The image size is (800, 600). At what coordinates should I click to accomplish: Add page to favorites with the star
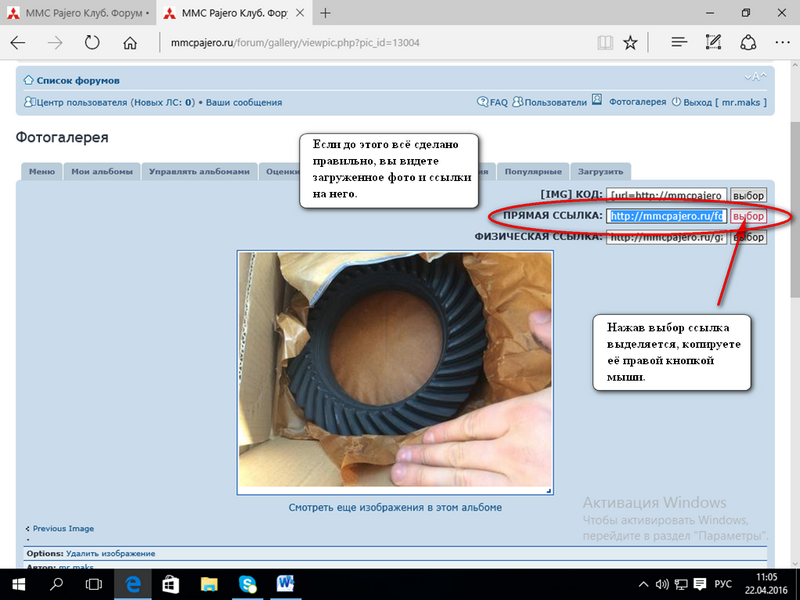pos(630,43)
